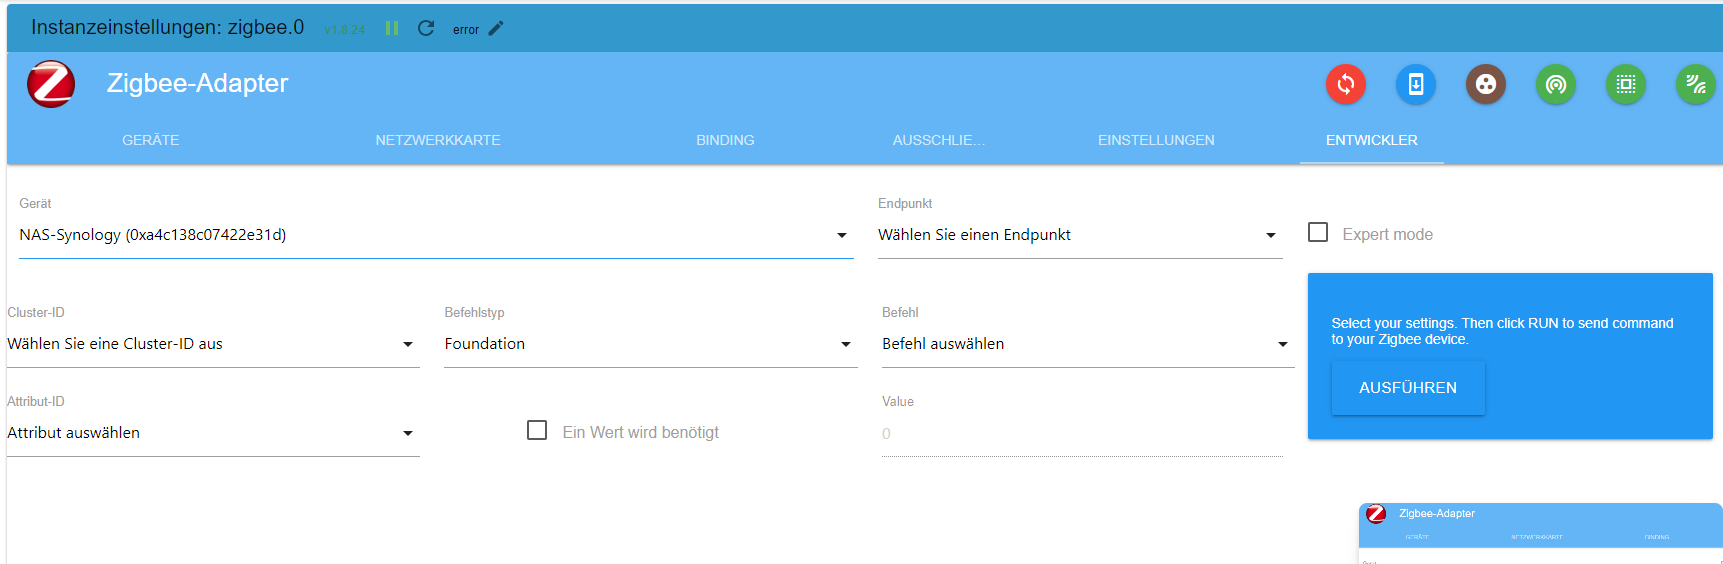Open the Attribut-ID dropdown
The height and width of the screenshot is (564, 1723).
[x=213, y=433]
